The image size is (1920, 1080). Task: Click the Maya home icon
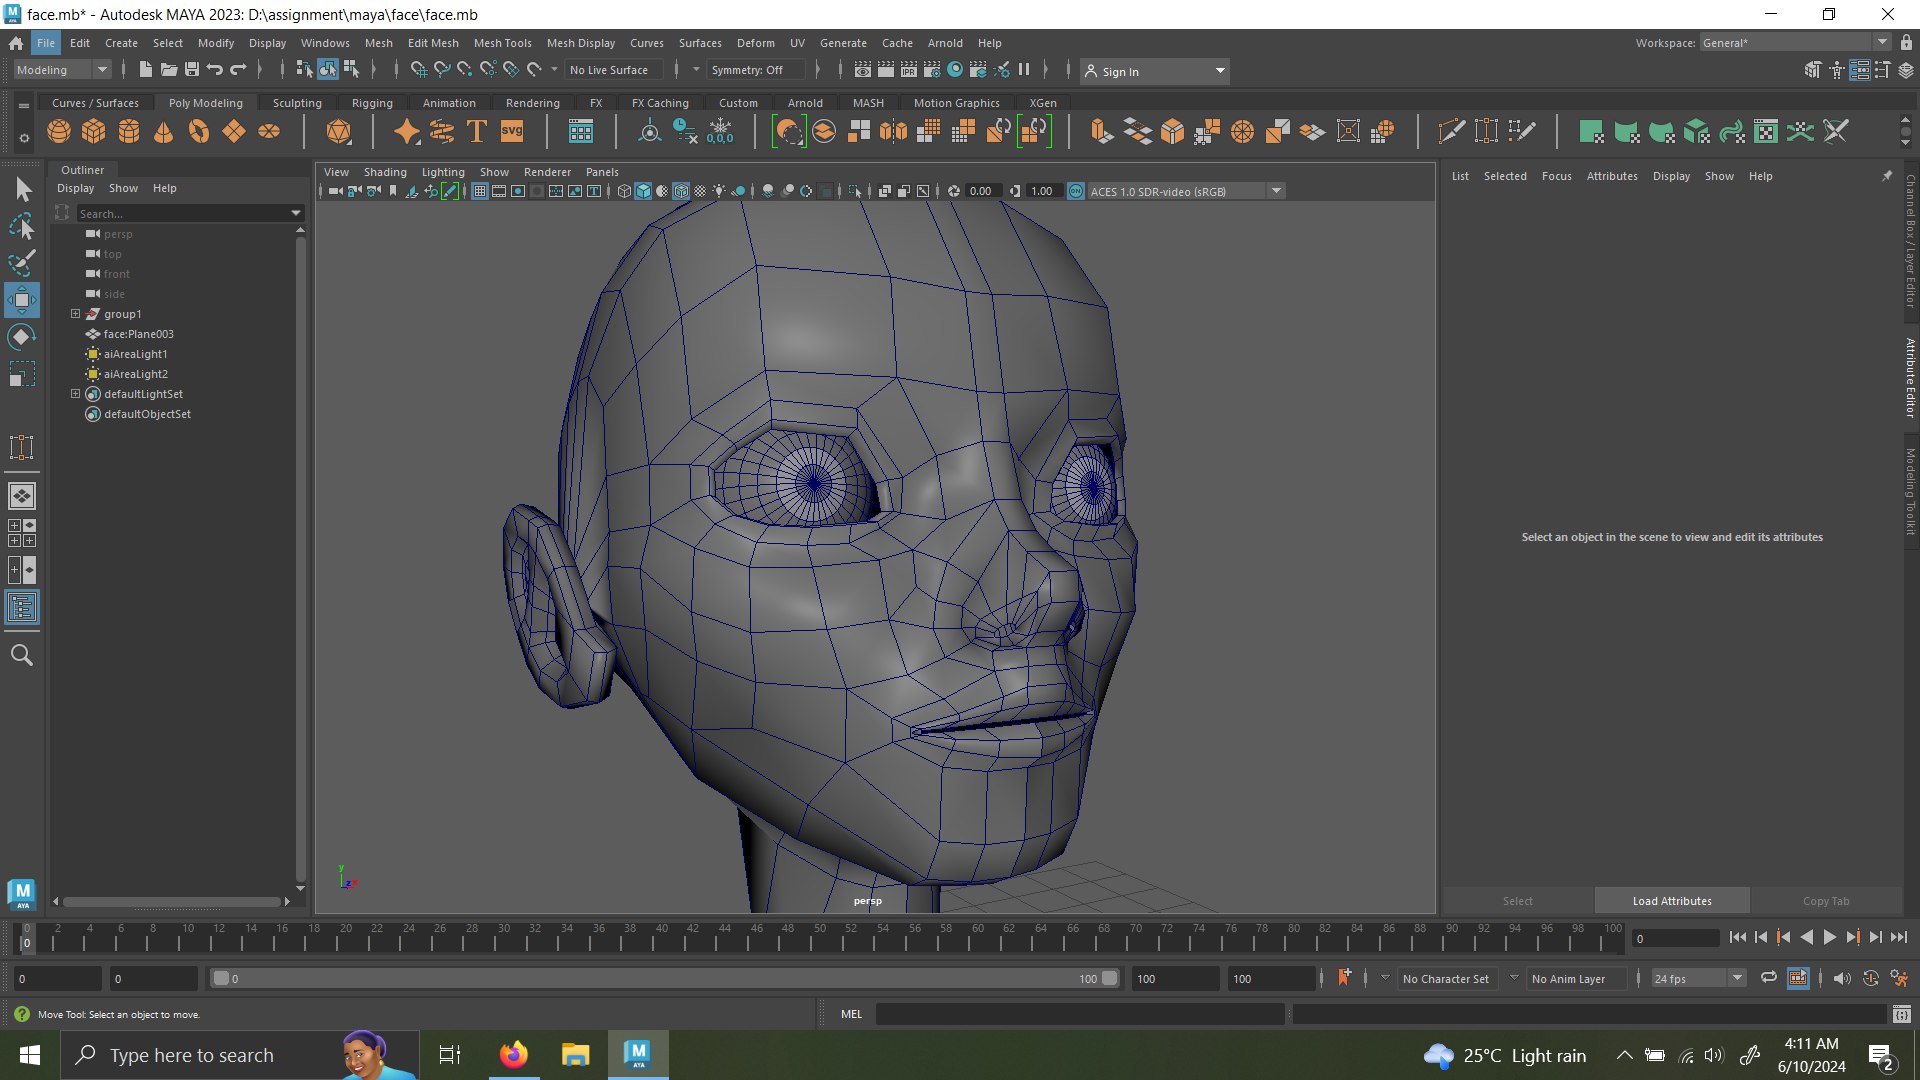coord(16,43)
